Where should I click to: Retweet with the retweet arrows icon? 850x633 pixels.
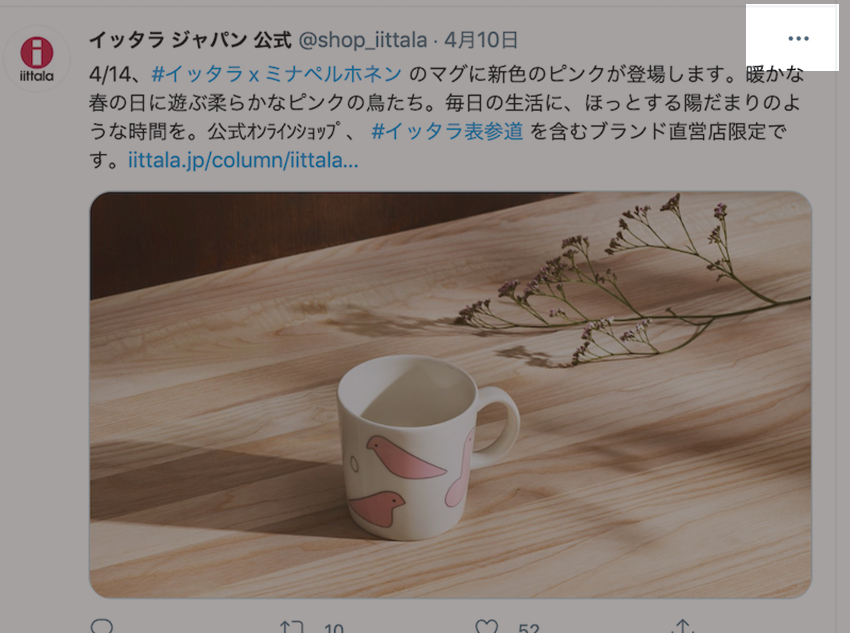291,628
